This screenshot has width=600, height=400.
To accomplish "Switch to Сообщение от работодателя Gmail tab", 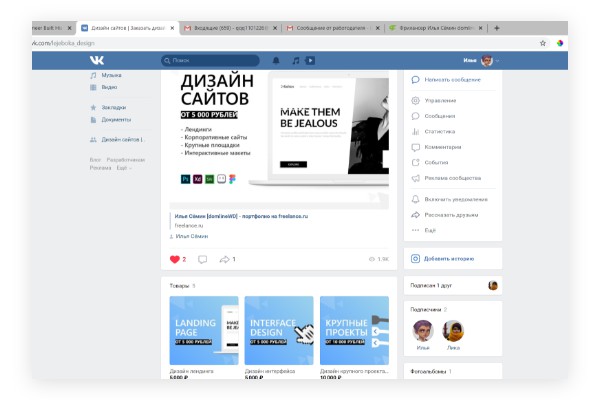I will point(331,28).
